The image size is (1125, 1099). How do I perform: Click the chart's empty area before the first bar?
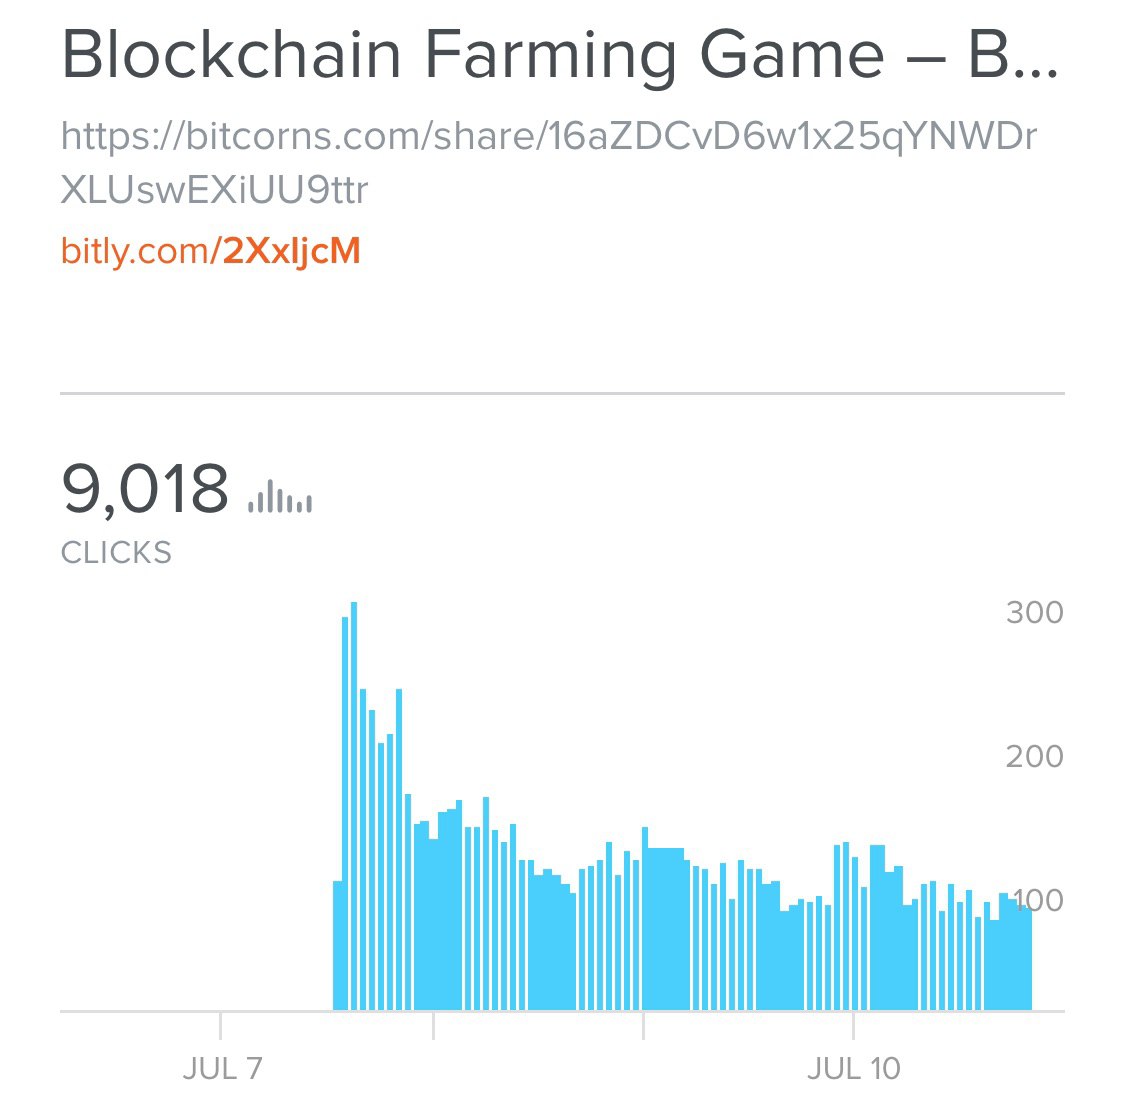click(x=196, y=803)
